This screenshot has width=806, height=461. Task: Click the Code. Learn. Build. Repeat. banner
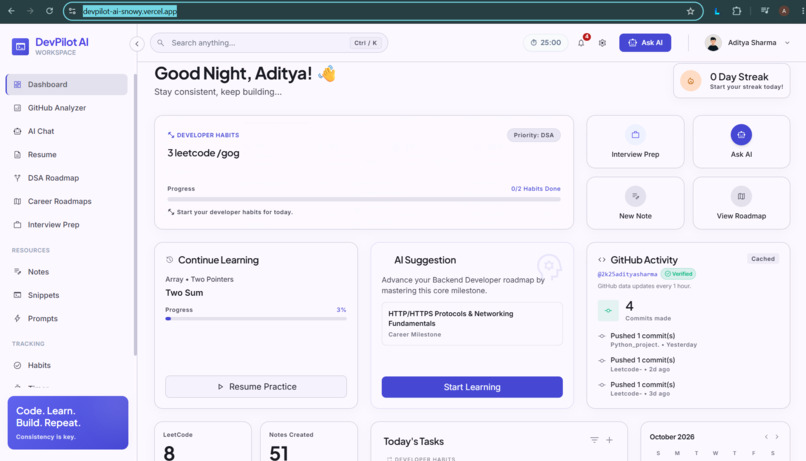(x=68, y=422)
